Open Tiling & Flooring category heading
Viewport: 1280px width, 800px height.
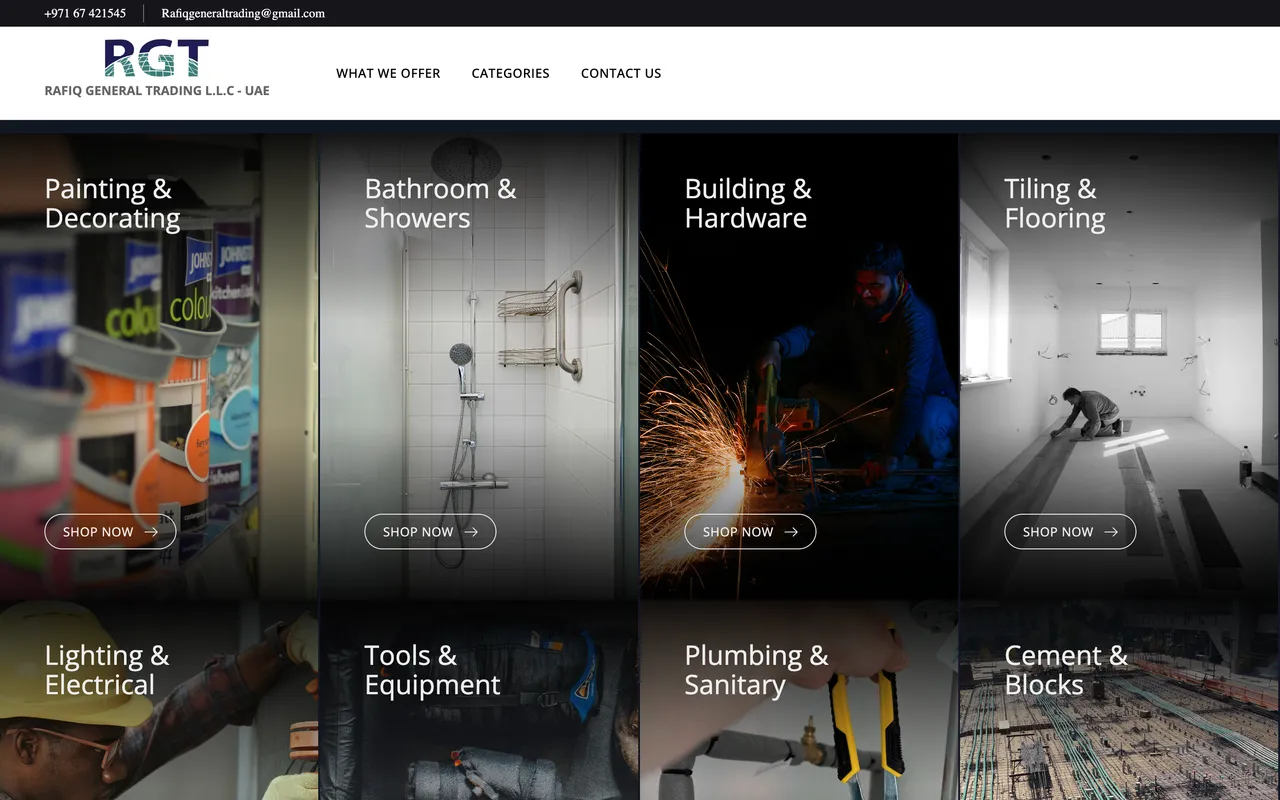pos(1055,203)
